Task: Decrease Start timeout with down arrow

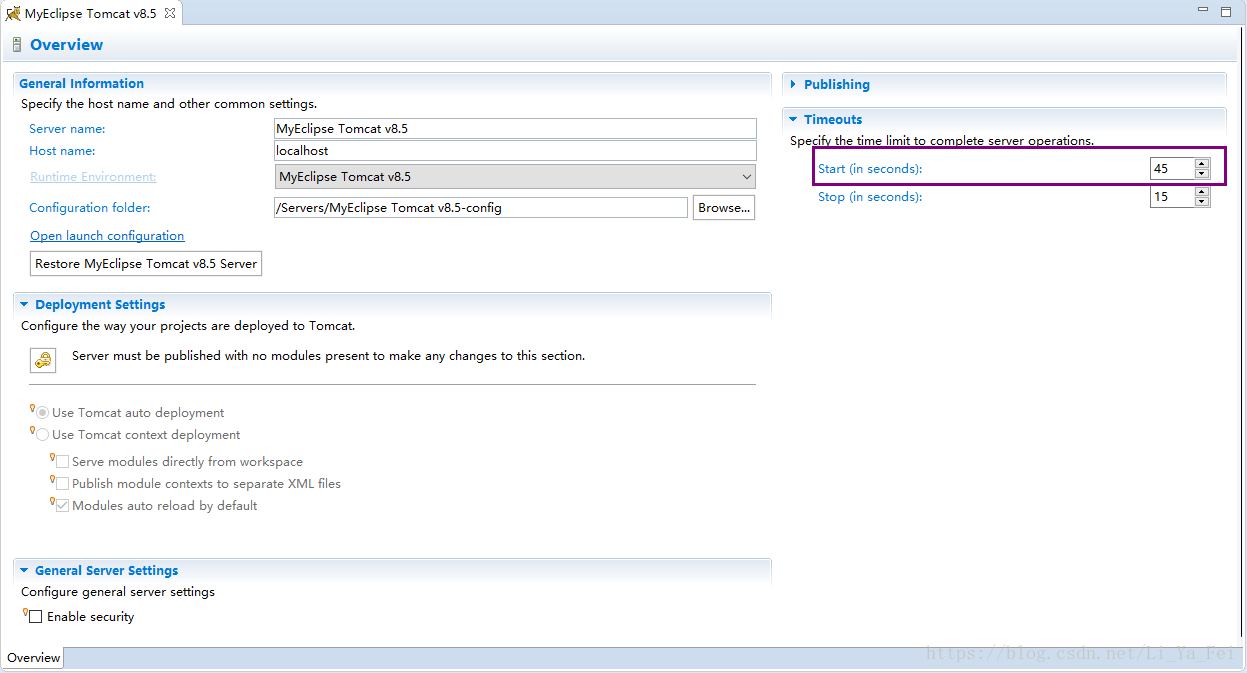Action: (1202, 174)
